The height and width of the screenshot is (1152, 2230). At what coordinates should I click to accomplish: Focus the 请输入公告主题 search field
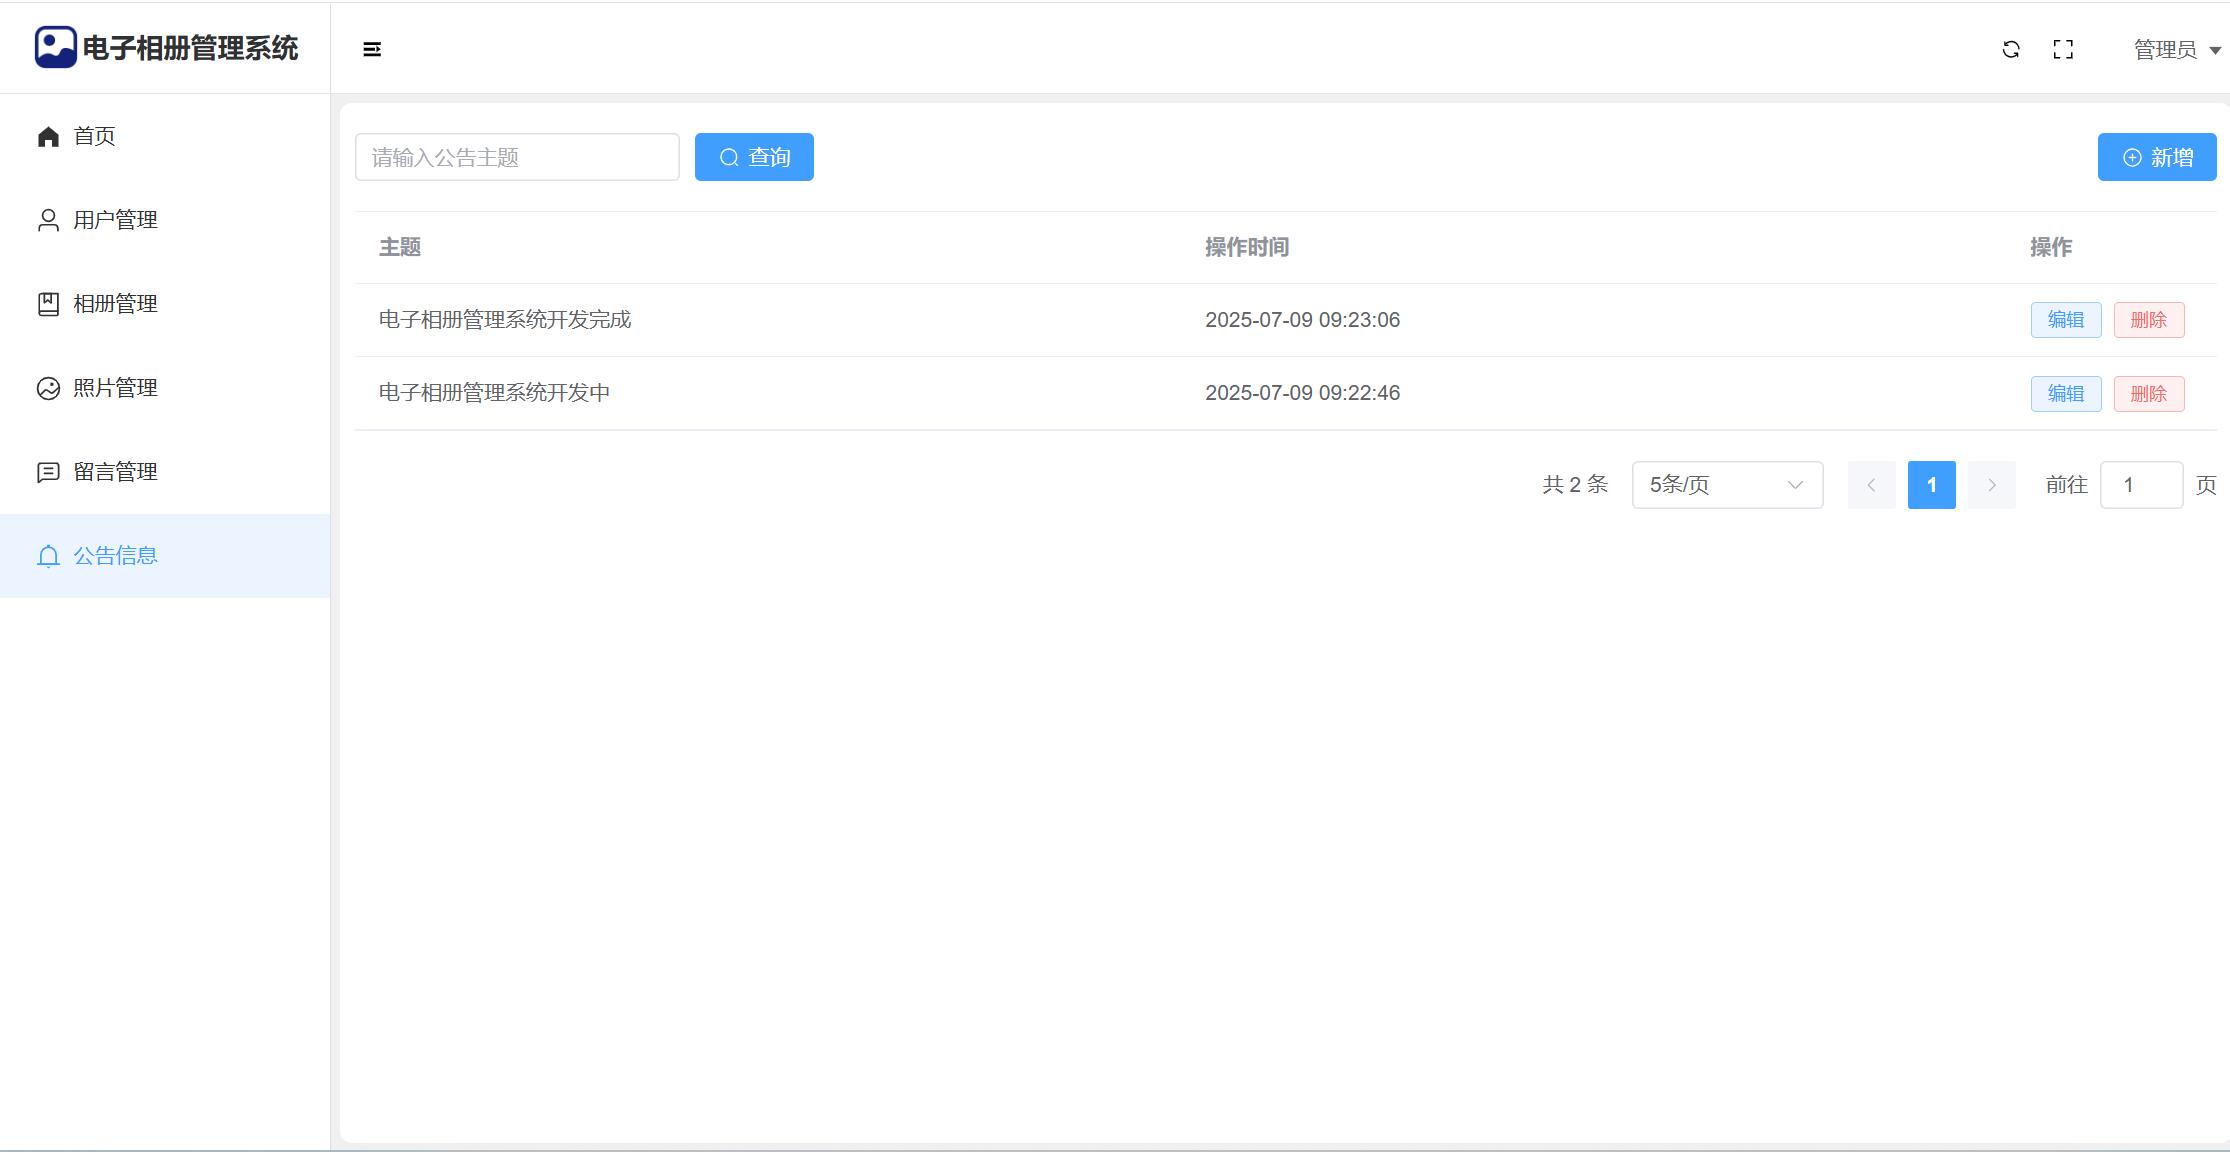pyautogui.click(x=517, y=157)
